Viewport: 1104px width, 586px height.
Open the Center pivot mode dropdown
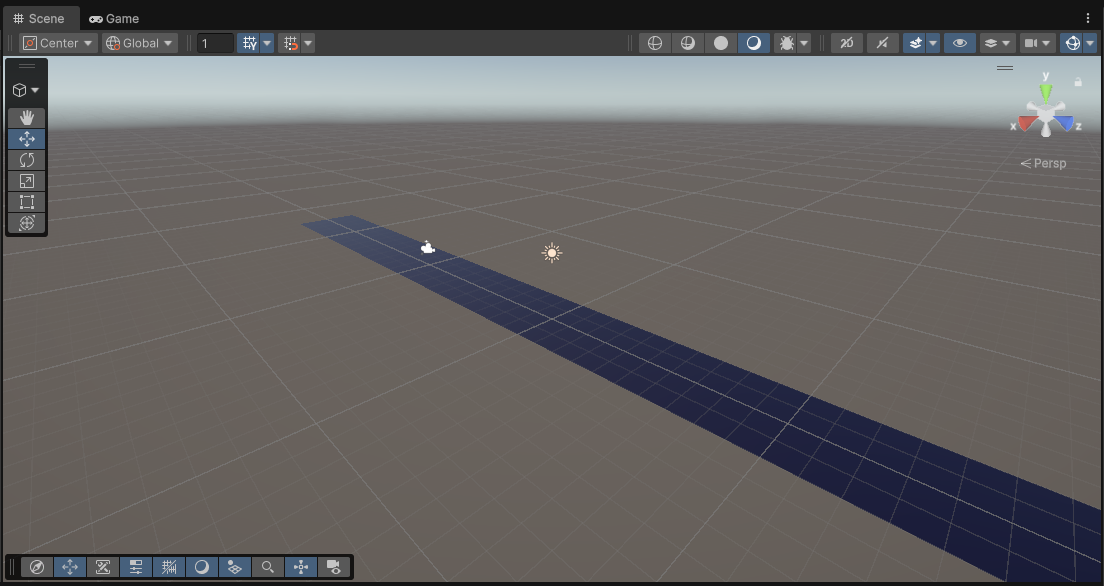coord(59,43)
